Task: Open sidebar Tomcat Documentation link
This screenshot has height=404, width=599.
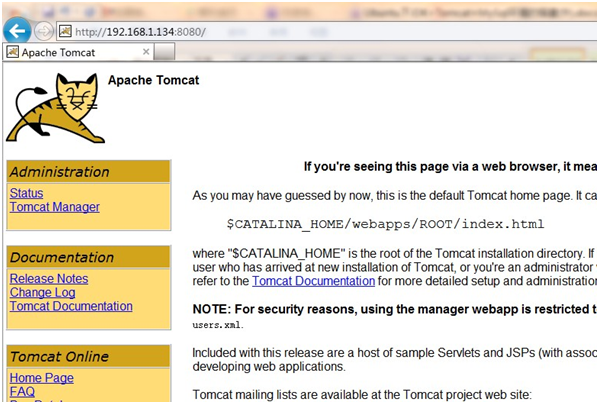Action: tap(71, 306)
